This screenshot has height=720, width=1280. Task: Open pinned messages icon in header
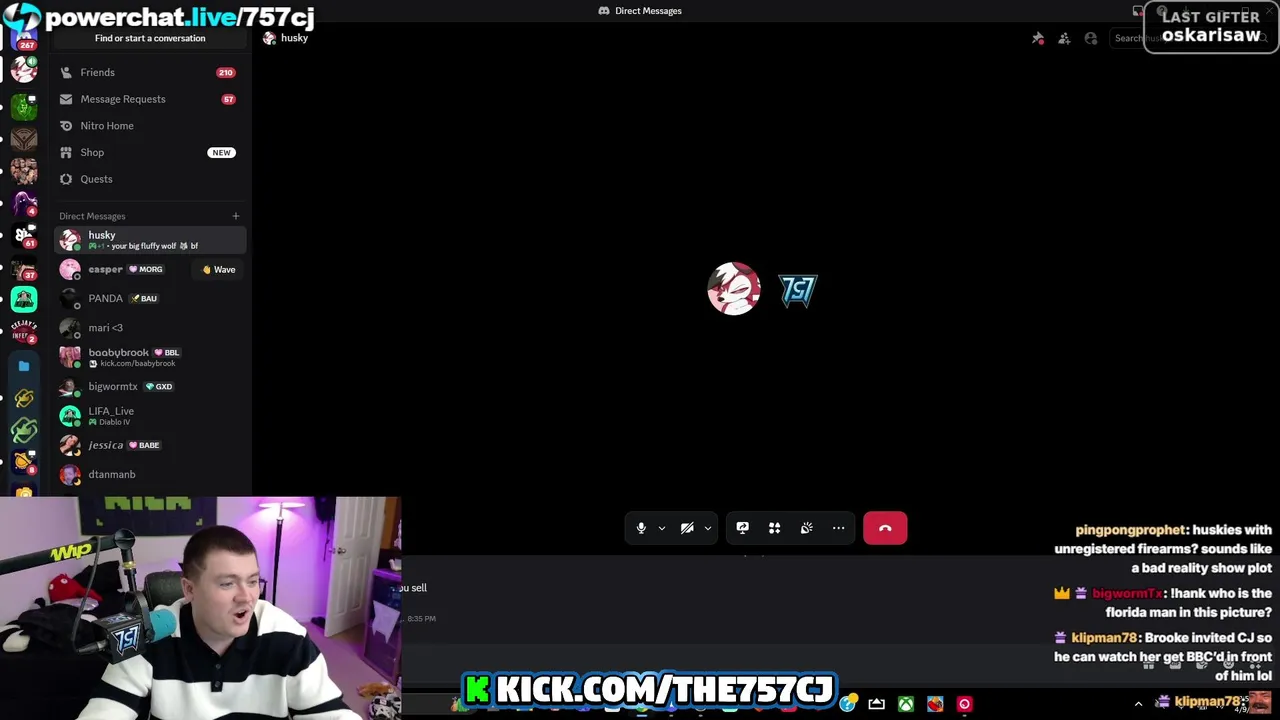pos(1038,38)
